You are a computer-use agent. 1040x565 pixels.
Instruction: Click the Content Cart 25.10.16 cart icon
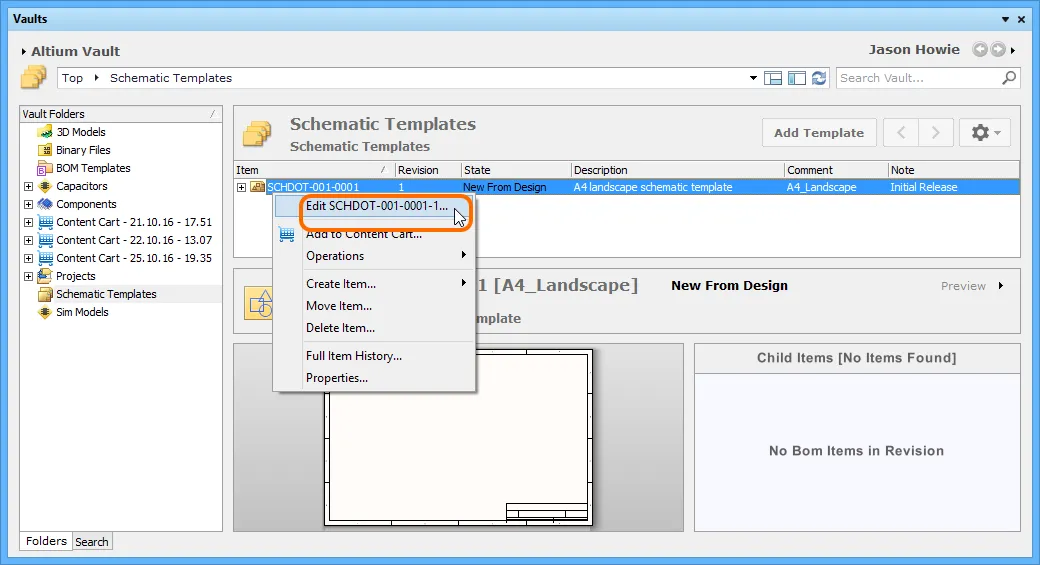[45, 257]
